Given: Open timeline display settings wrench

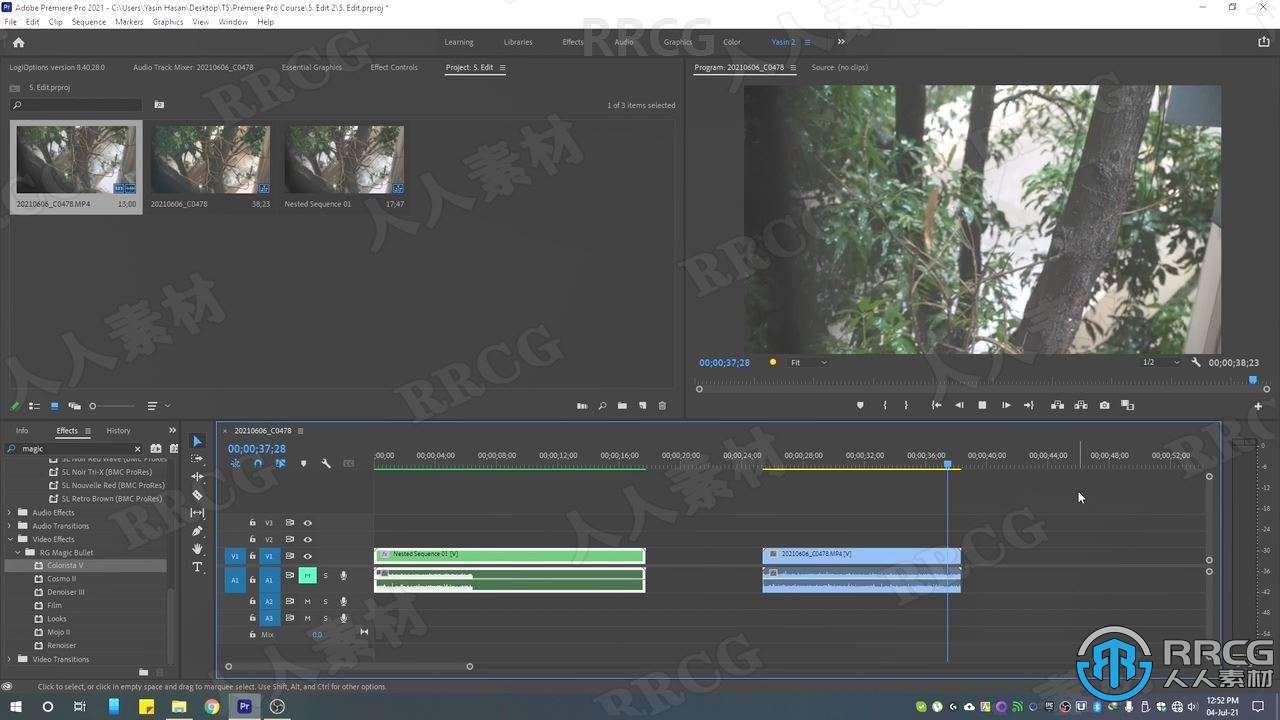Looking at the screenshot, I should 326,463.
